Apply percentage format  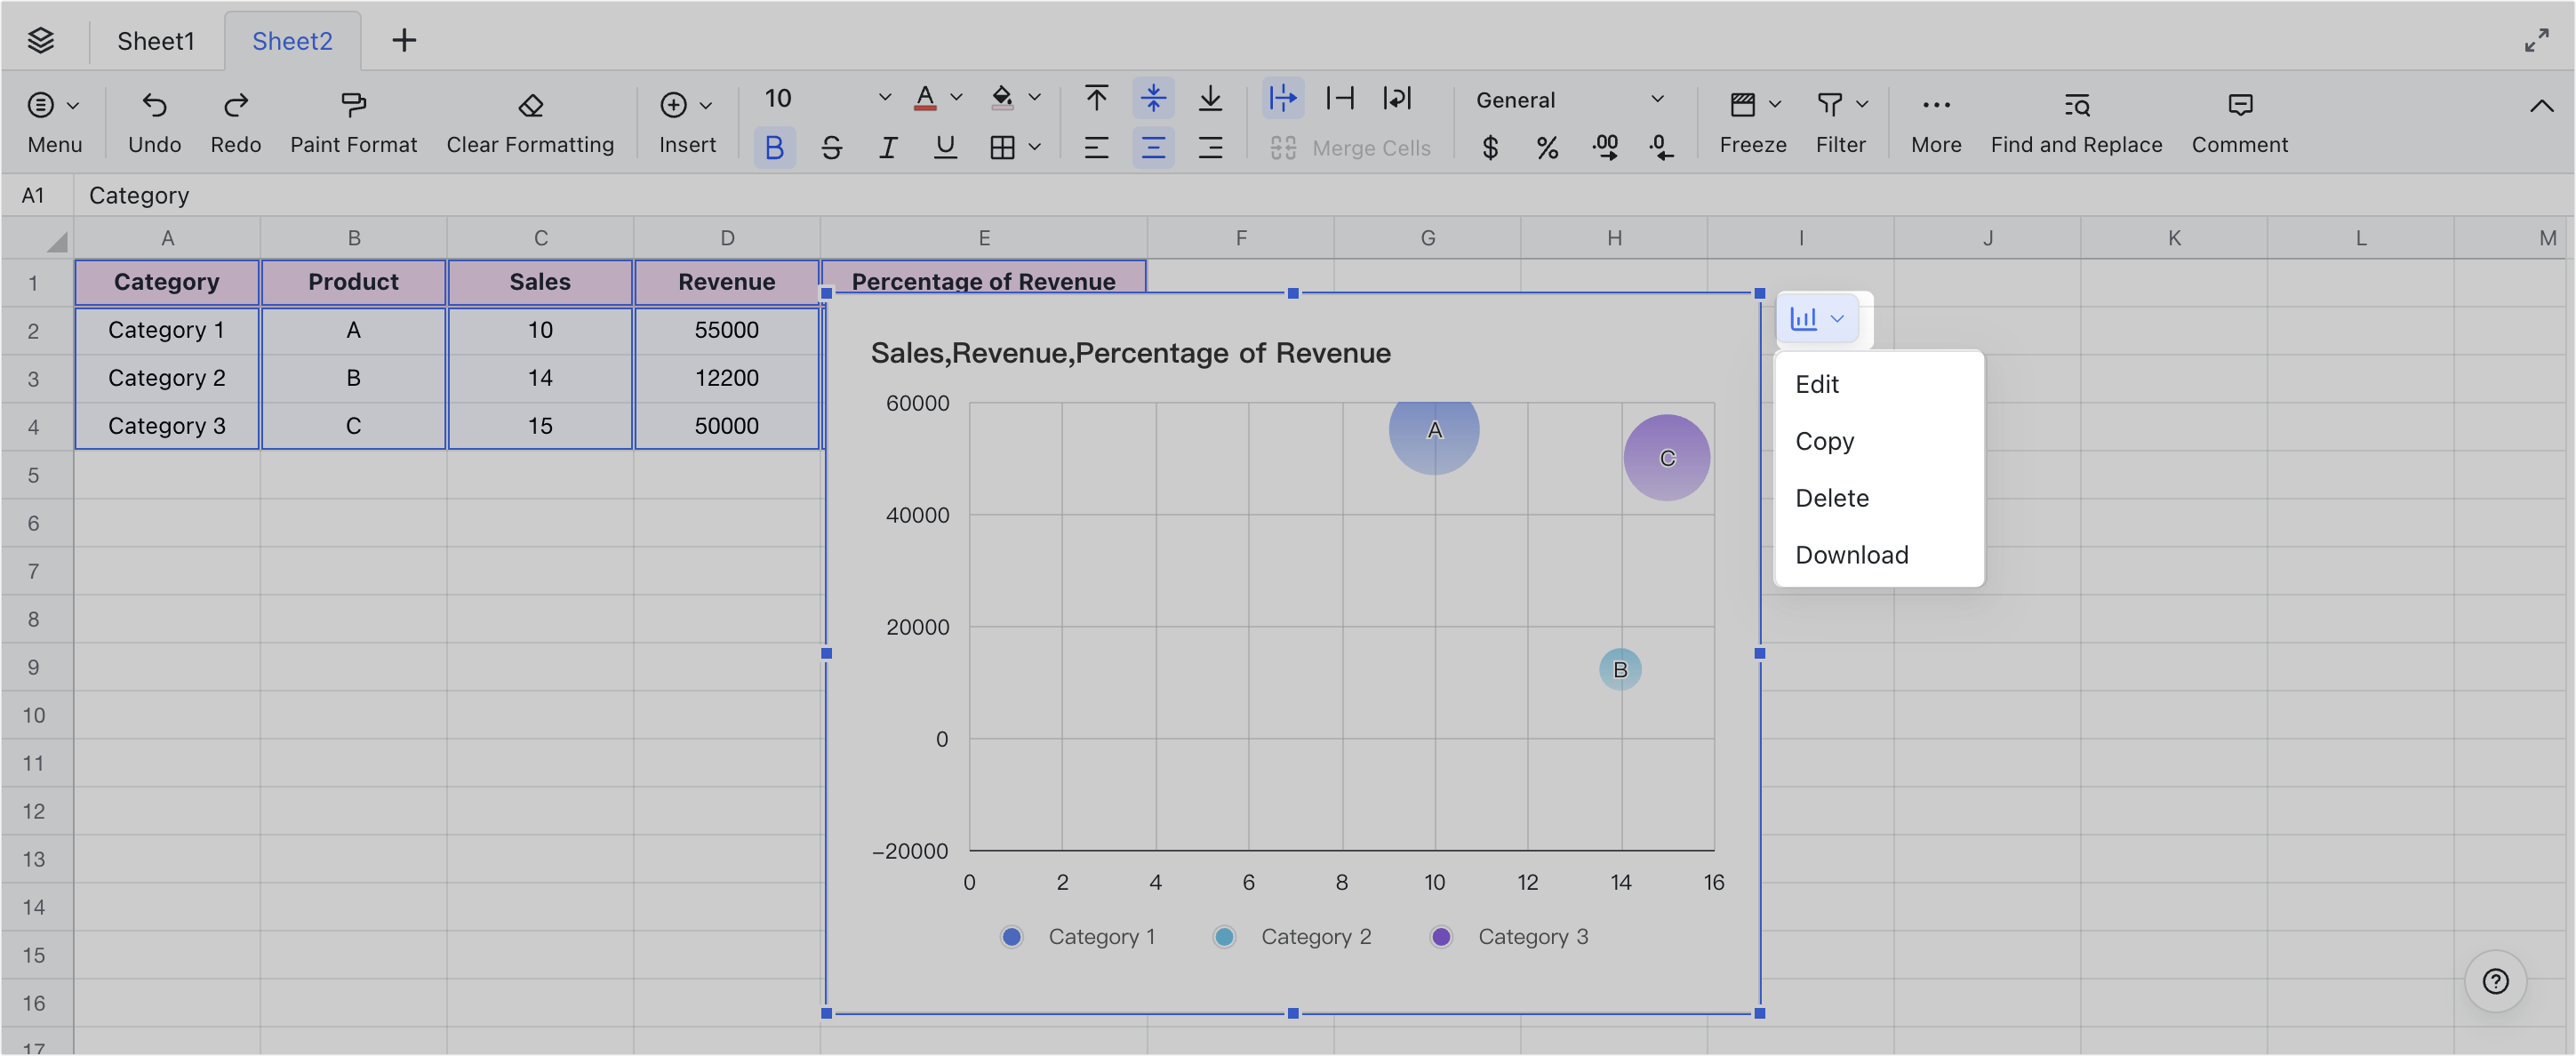point(1547,147)
